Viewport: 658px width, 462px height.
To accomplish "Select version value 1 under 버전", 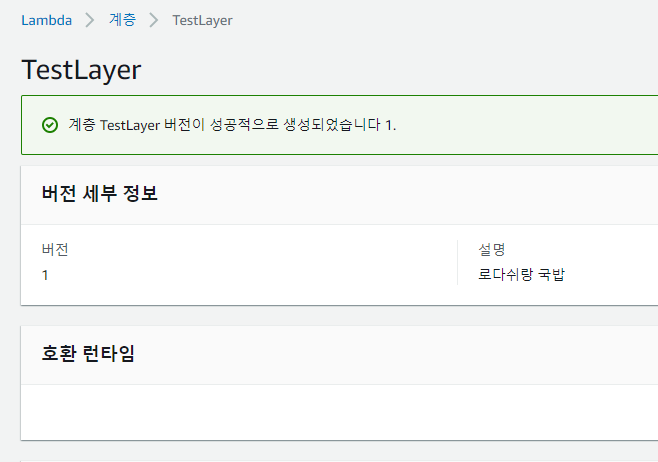I will point(46,274).
